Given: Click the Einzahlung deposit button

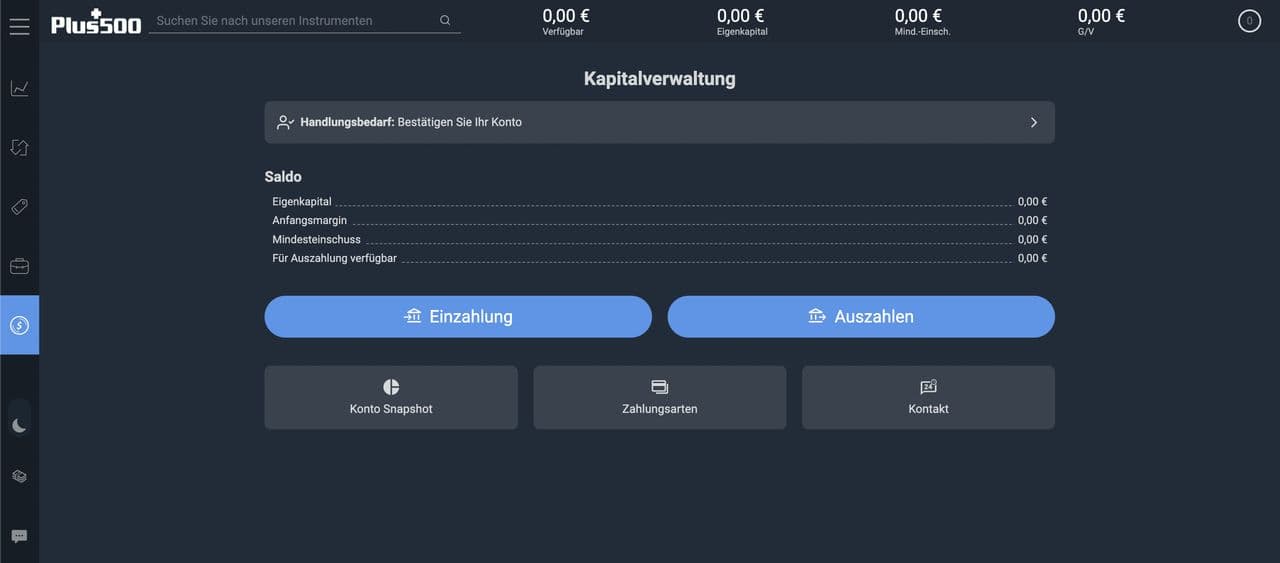Looking at the screenshot, I should (458, 317).
